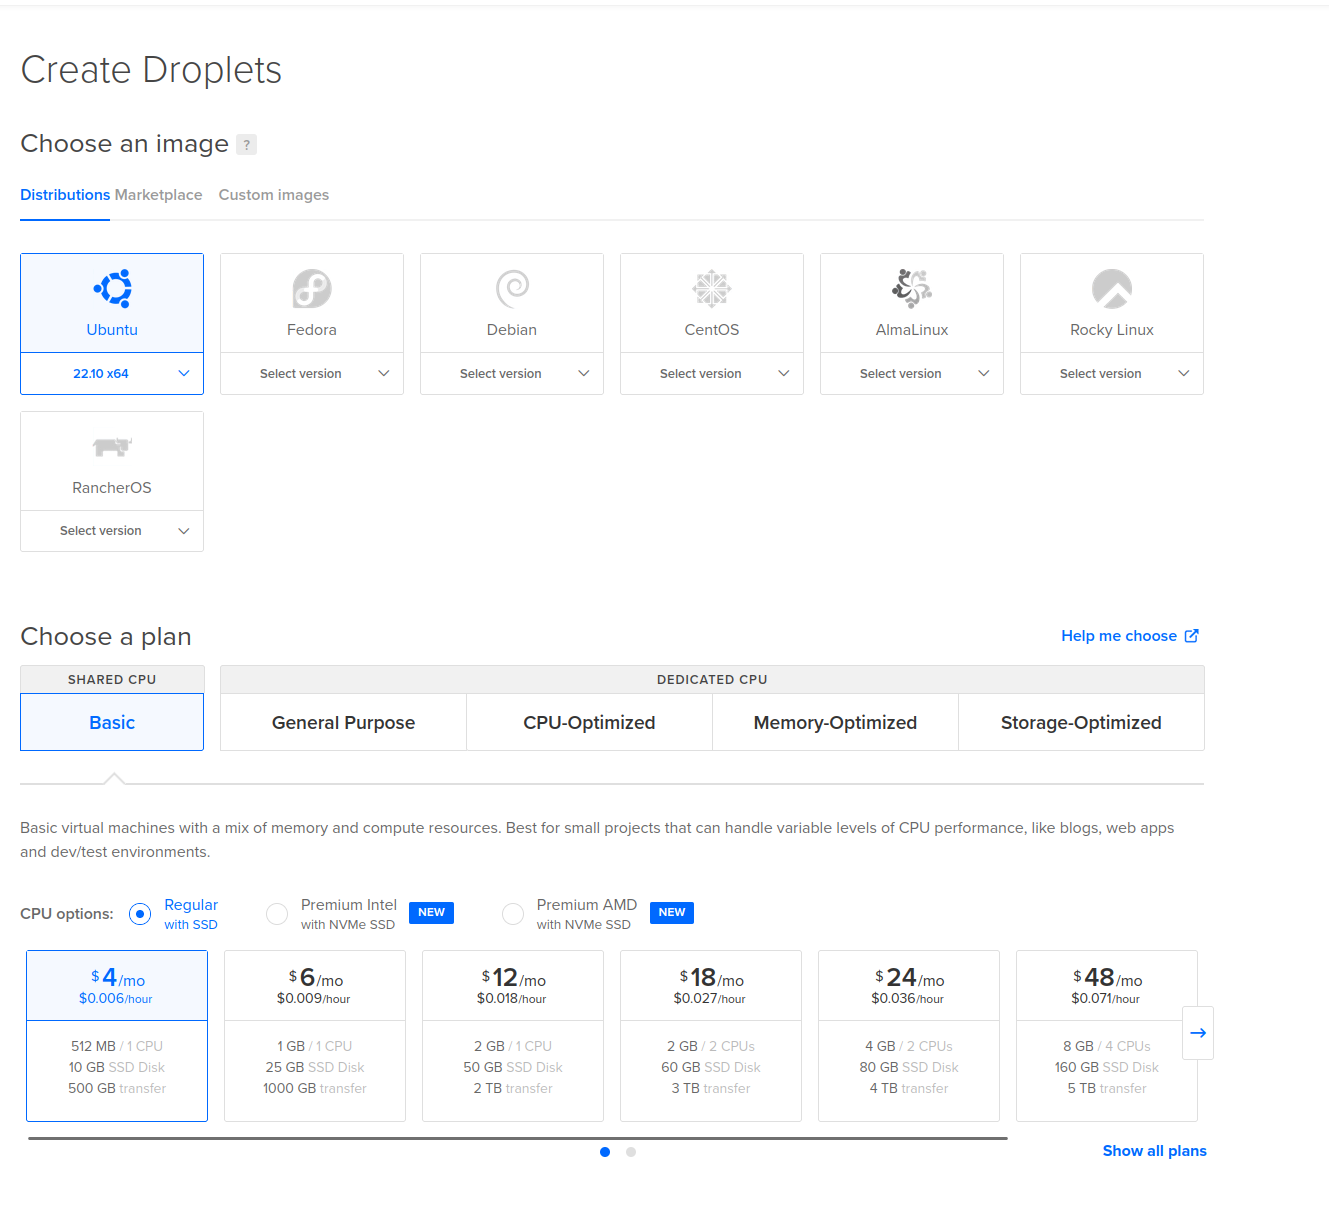Screen dimensions: 1329x1214
Task: Expand RancherOS Select version dropdown
Action: [112, 531]
